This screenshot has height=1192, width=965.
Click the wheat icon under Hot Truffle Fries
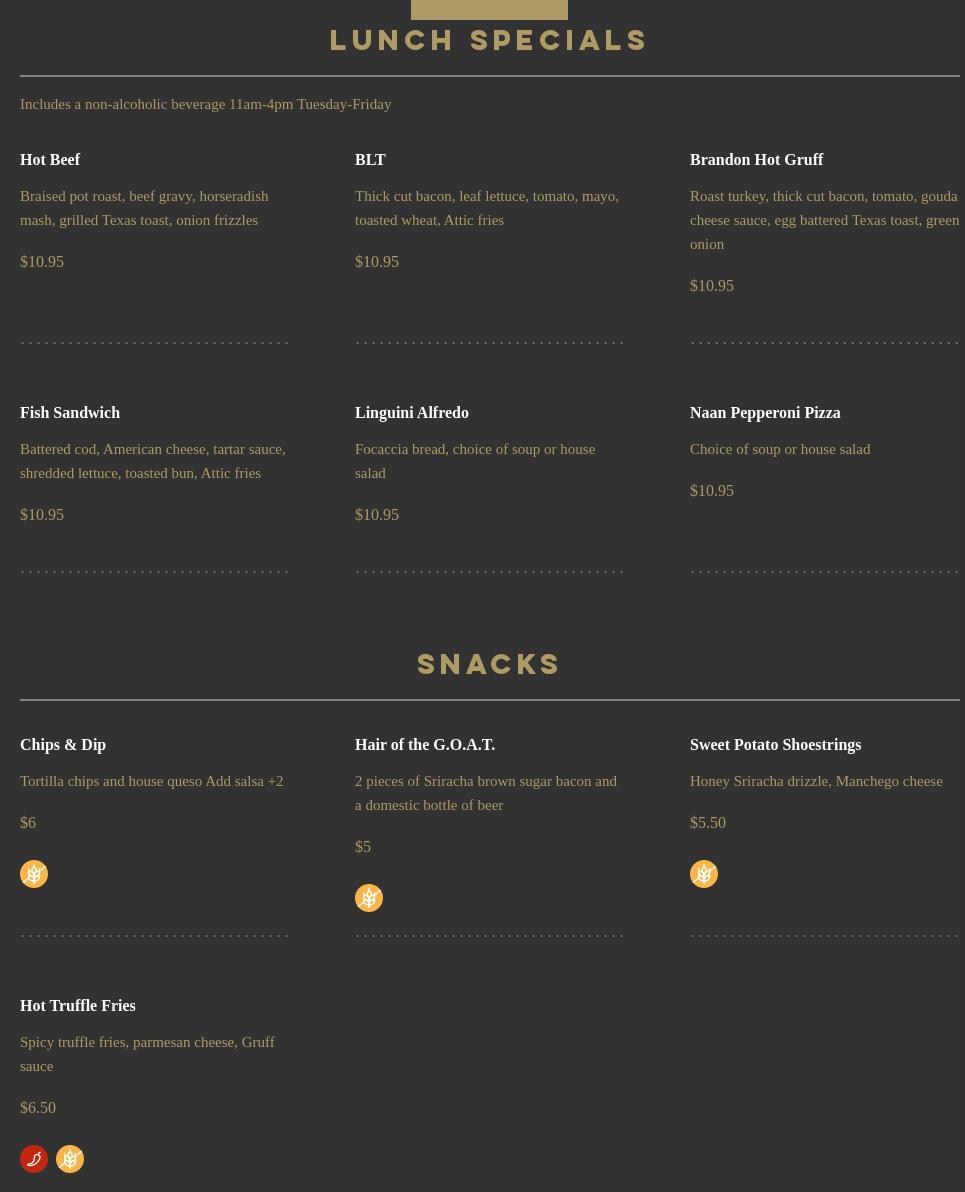(x=70, y=1159)
